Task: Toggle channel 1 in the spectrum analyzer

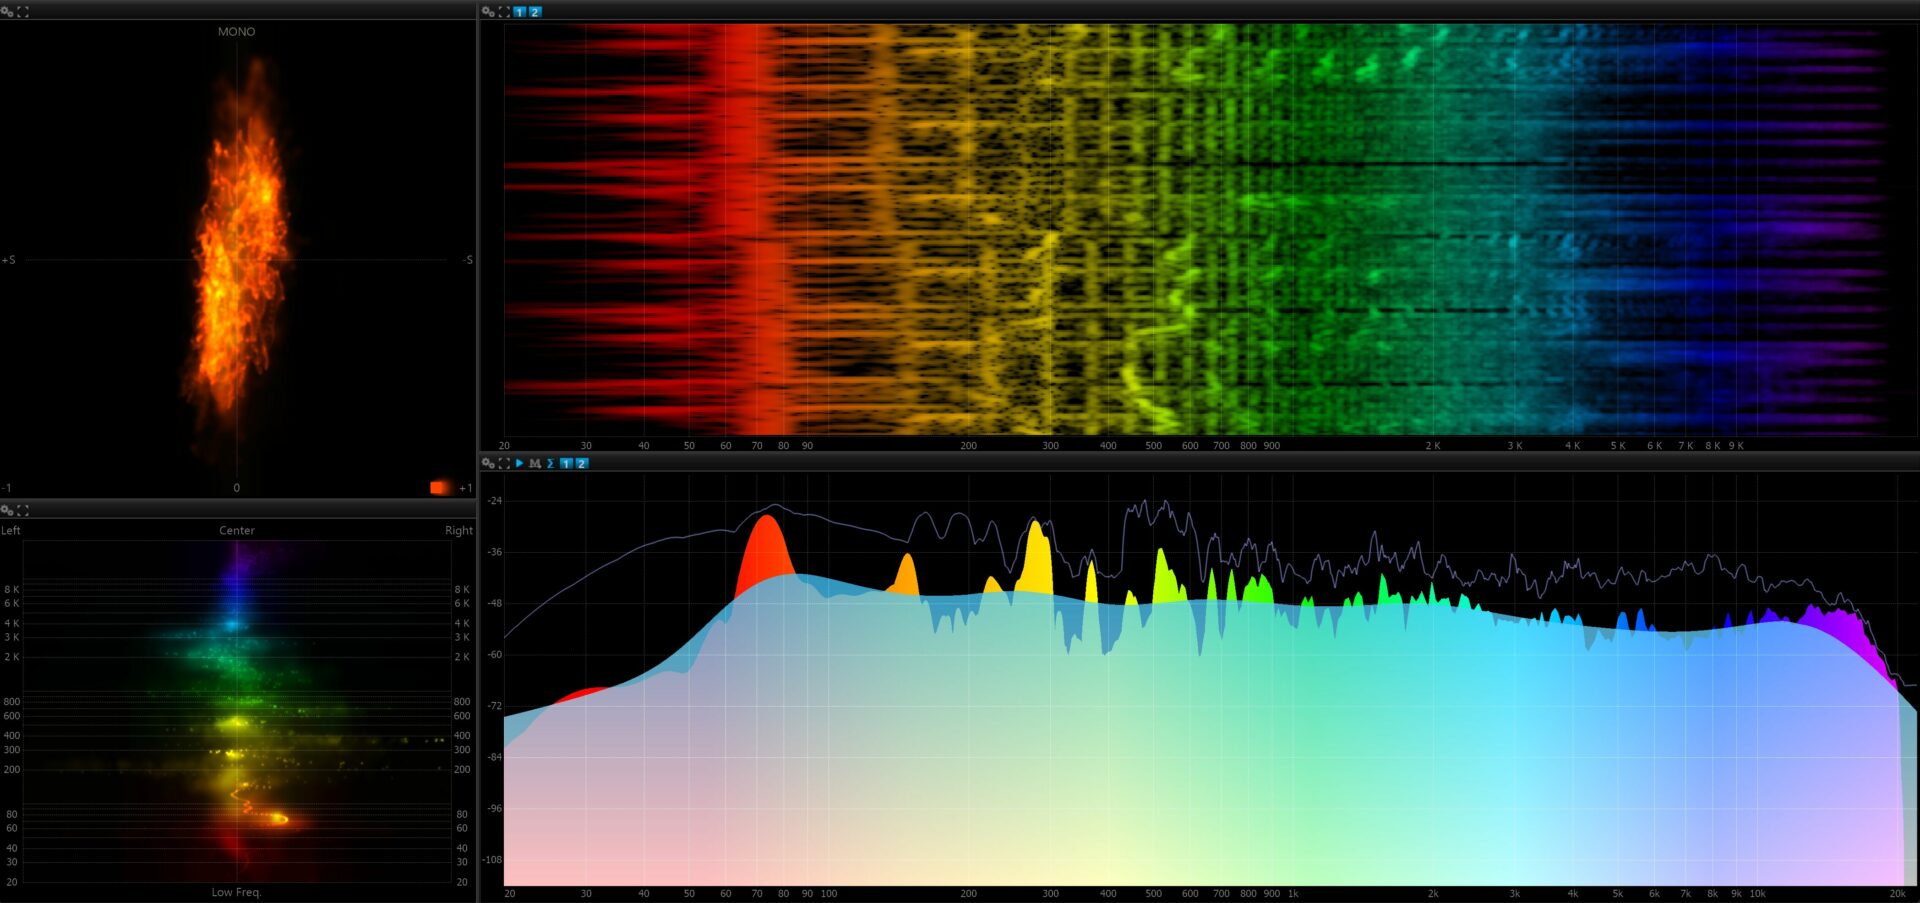Action: 566,463
